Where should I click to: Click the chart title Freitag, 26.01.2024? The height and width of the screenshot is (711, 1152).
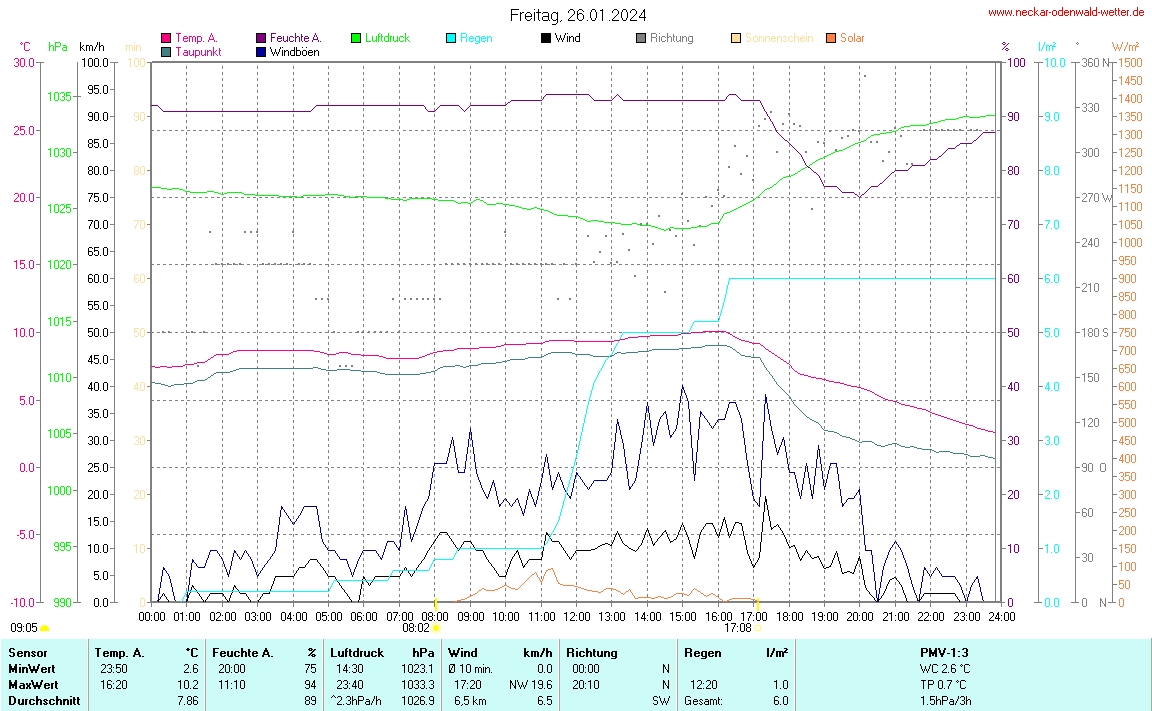pos(578,15)
